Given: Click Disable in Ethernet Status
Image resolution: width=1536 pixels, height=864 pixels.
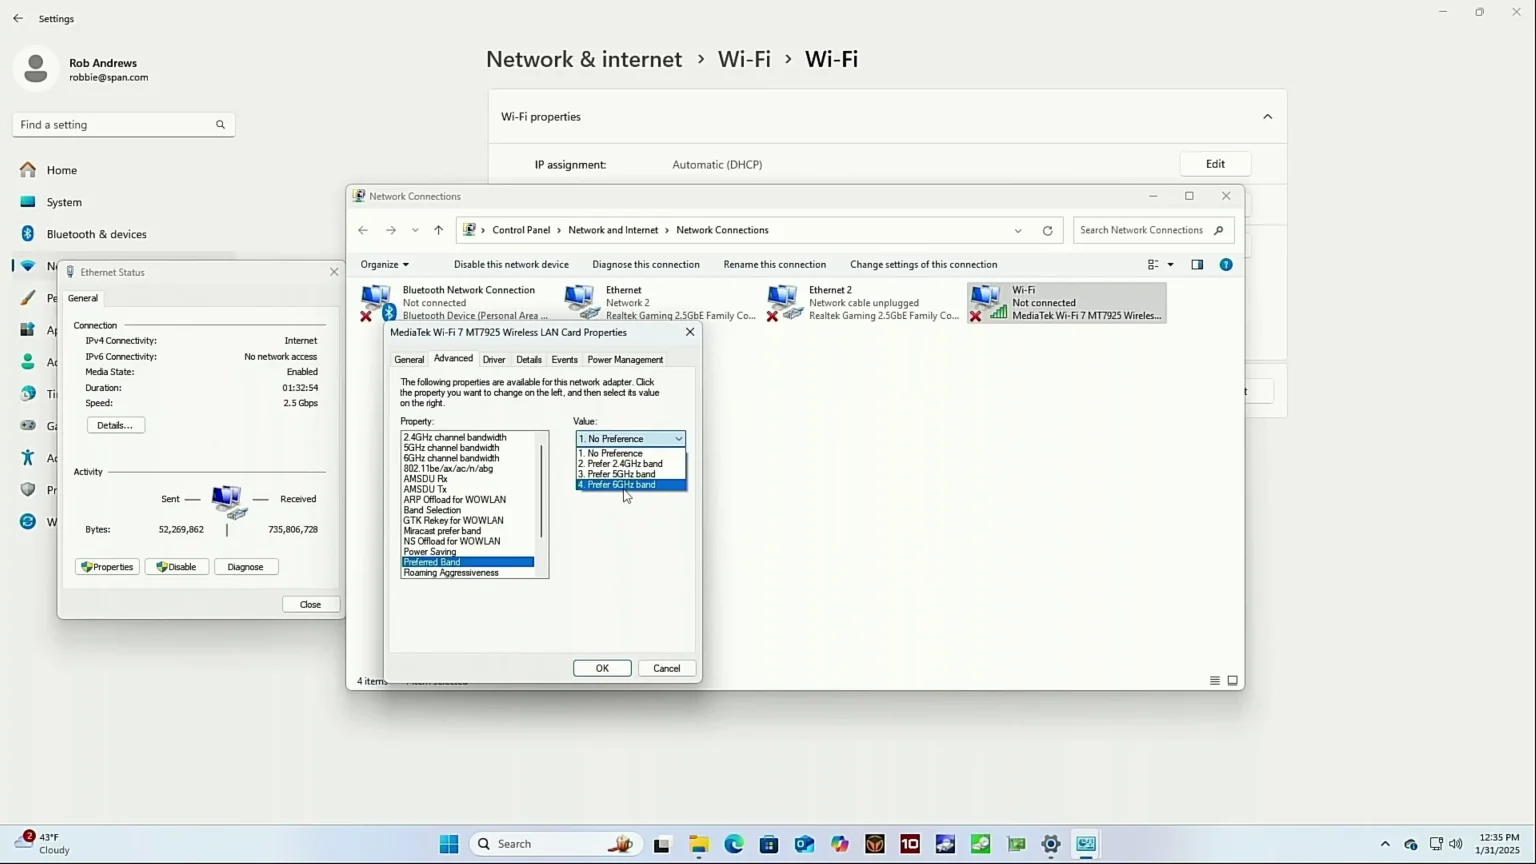Looking at the screenshot, I should pos(177,567).
